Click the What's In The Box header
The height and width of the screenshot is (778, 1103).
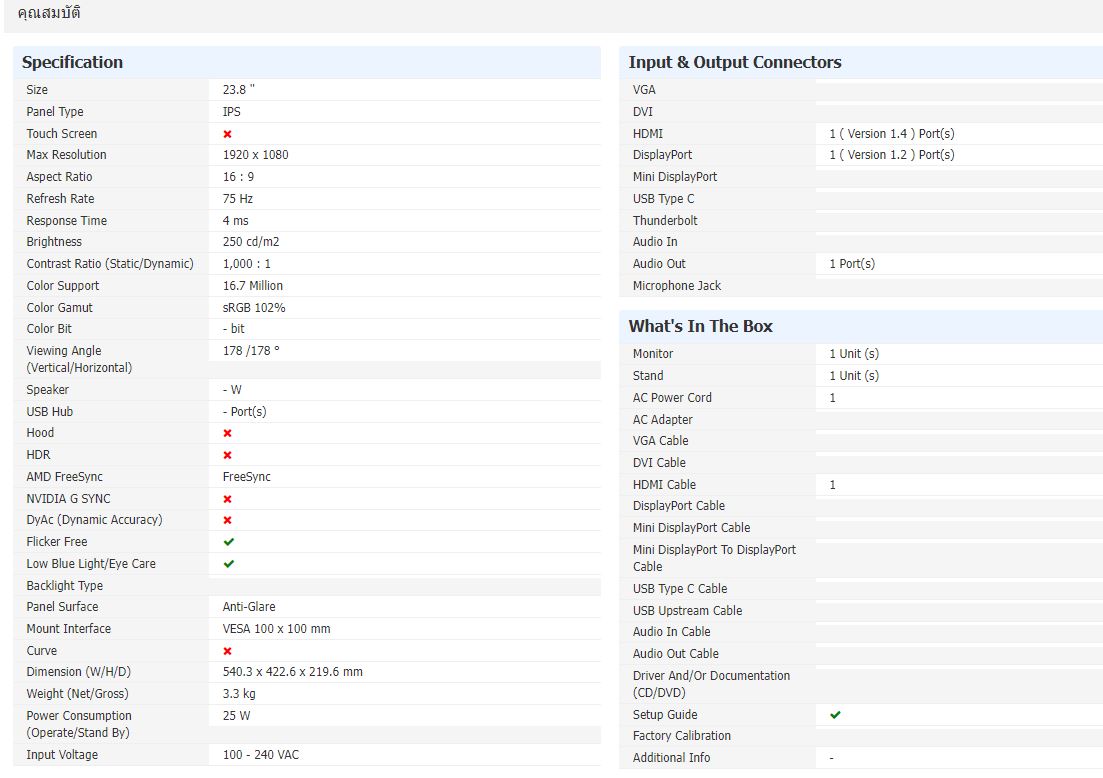(700, 326)
